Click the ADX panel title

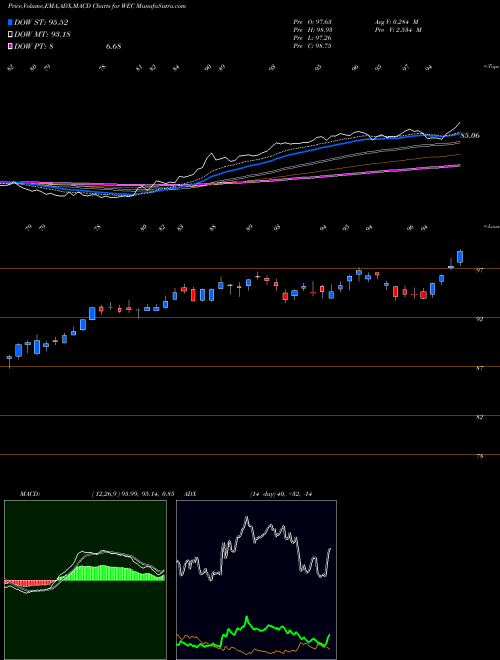(191, 494)
